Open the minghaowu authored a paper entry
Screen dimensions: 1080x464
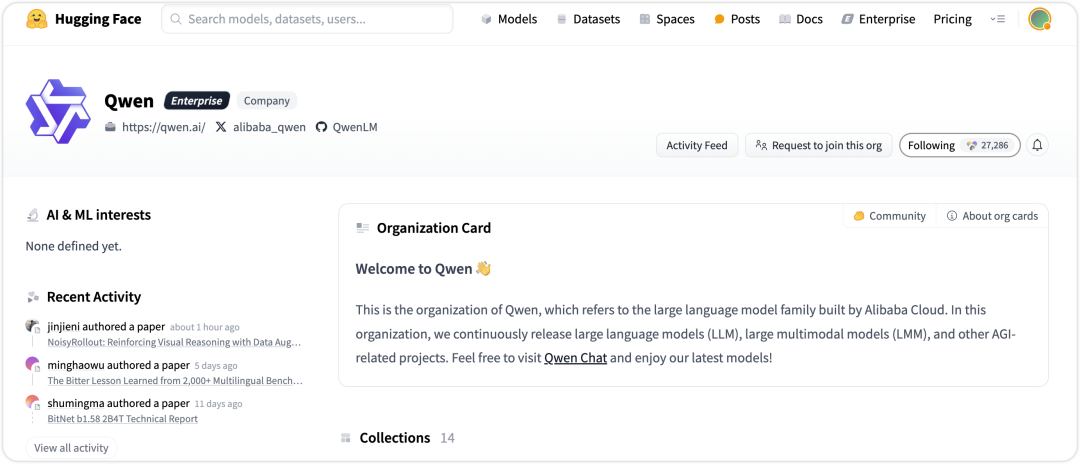118,366
